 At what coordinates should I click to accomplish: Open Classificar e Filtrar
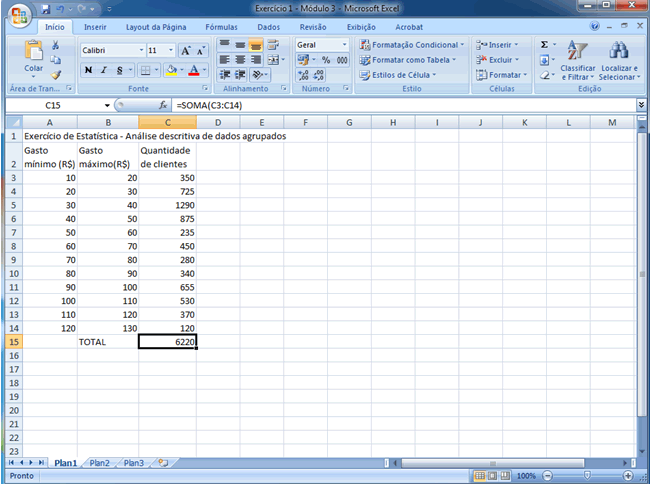(x=578, y=61)
